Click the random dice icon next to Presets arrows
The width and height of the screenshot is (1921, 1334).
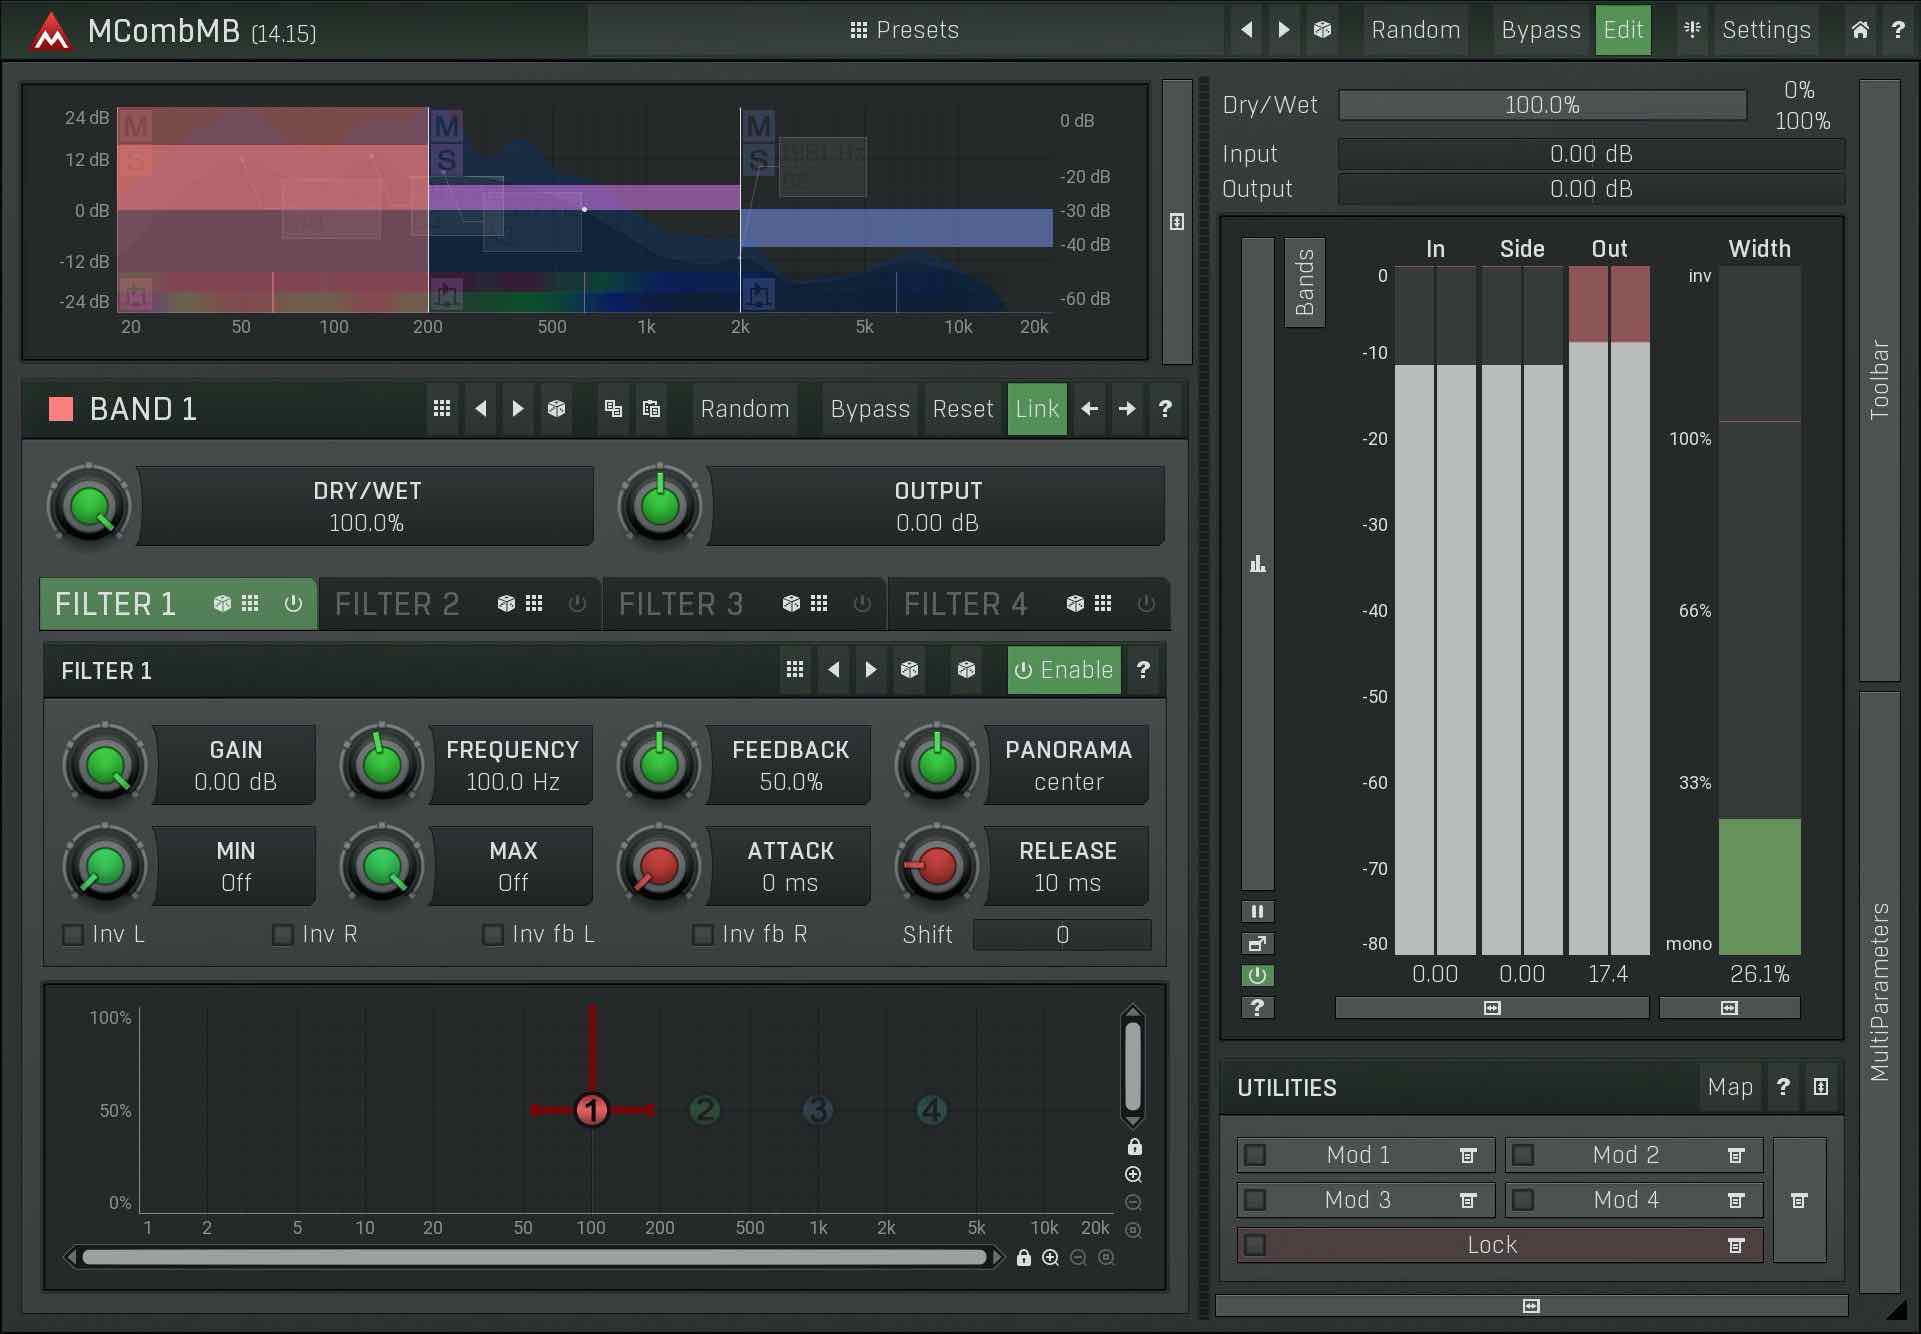[1322, 30]
